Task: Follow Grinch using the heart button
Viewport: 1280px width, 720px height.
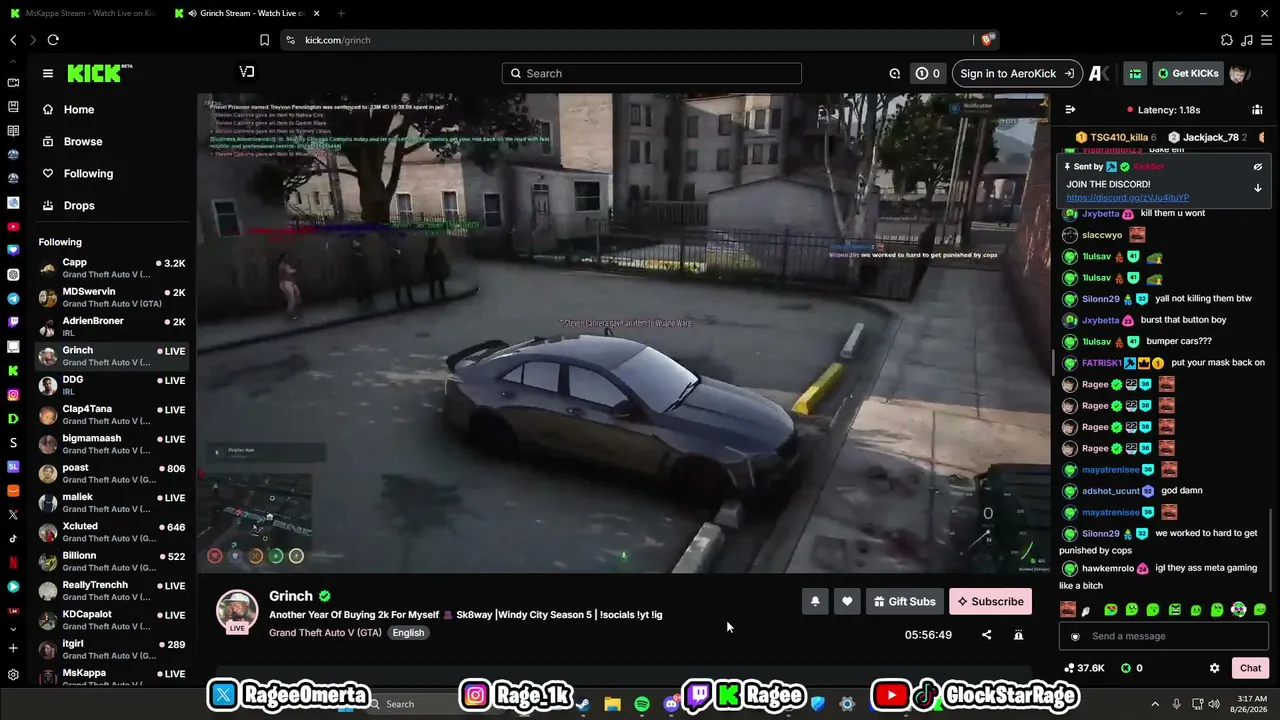Action: [847, 601]
